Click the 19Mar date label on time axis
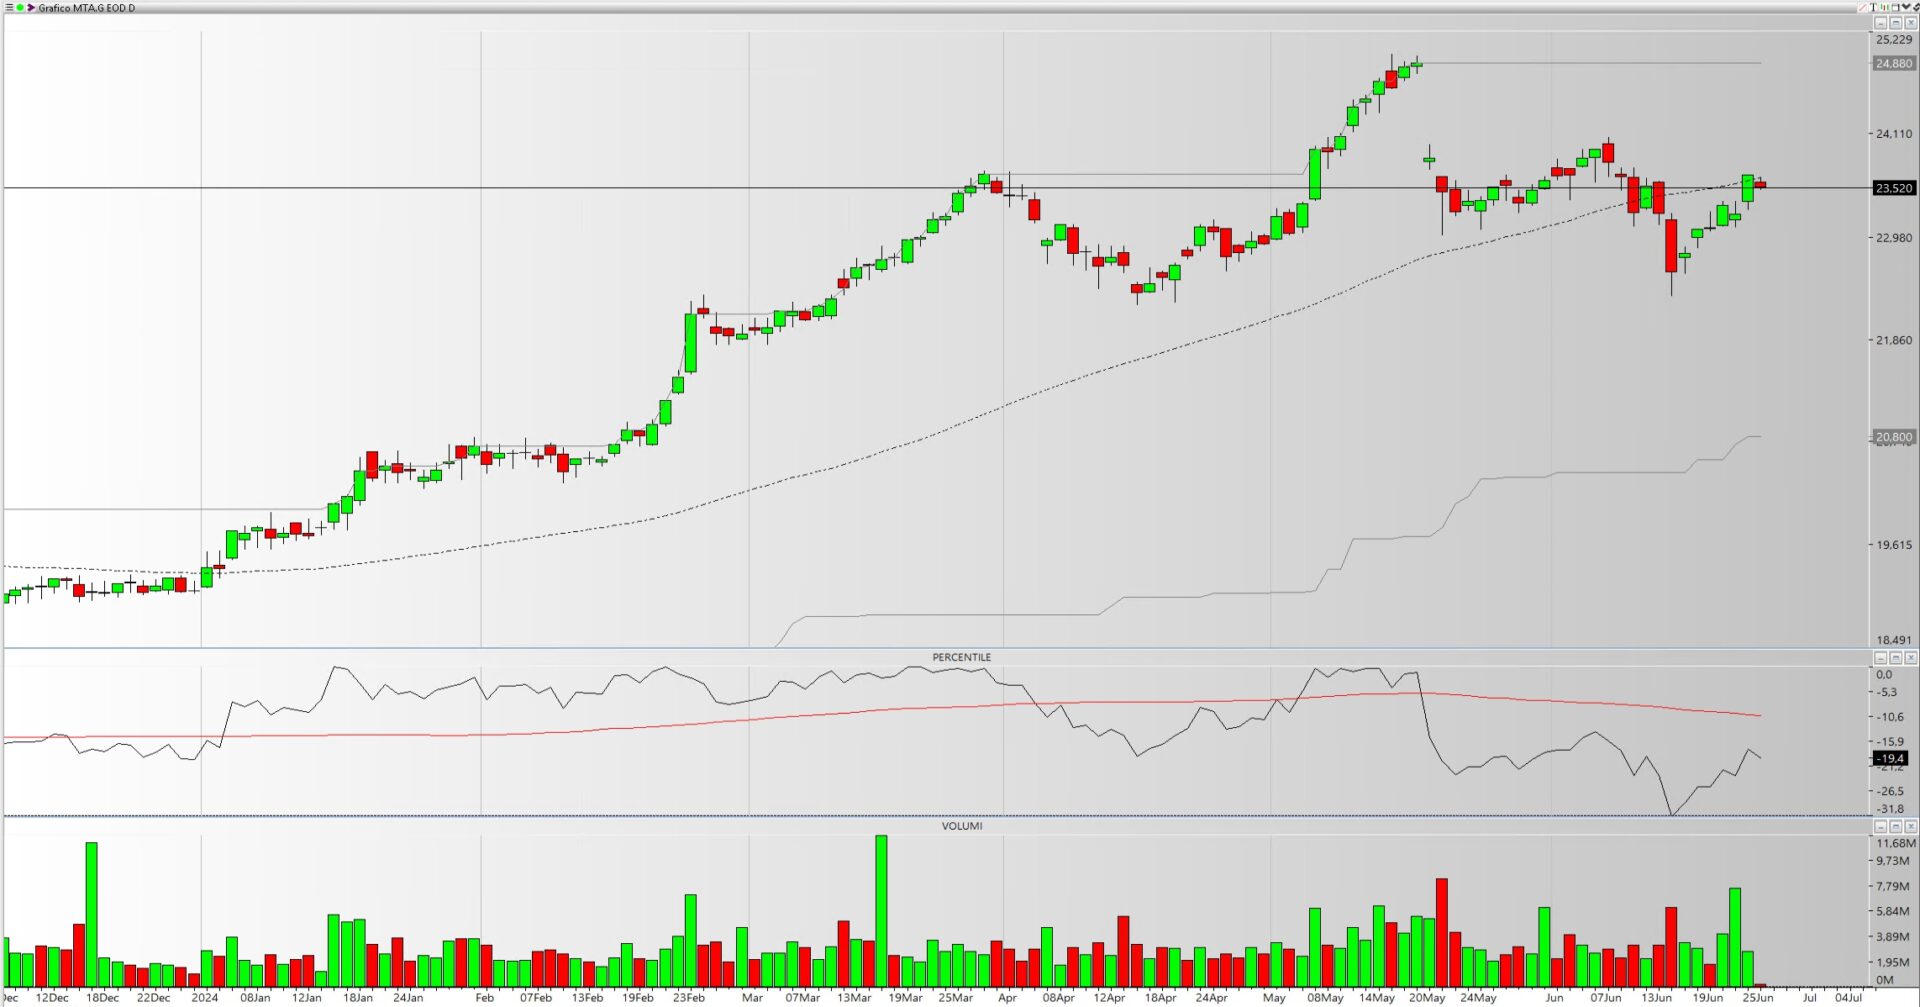The height and width of the screenshot is (1007, 1920). (905, 998)
